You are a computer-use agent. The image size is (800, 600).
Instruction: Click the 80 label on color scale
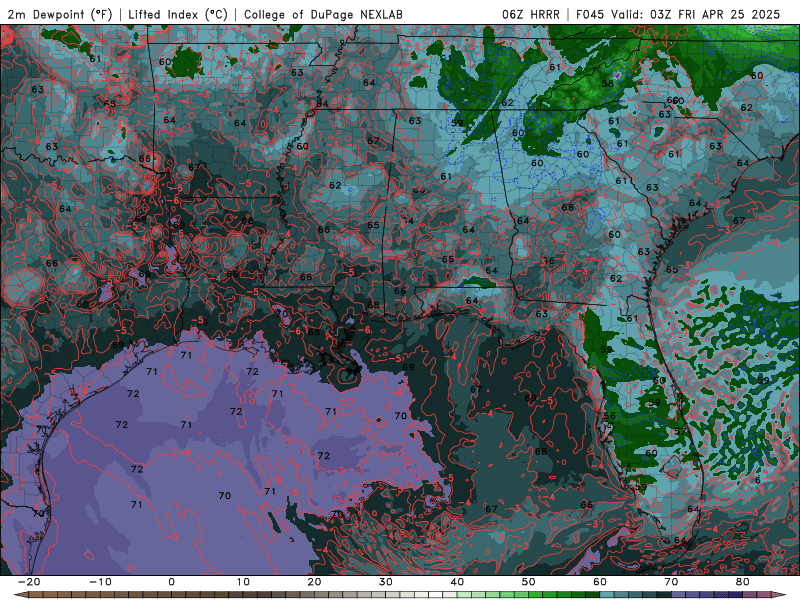743,582
